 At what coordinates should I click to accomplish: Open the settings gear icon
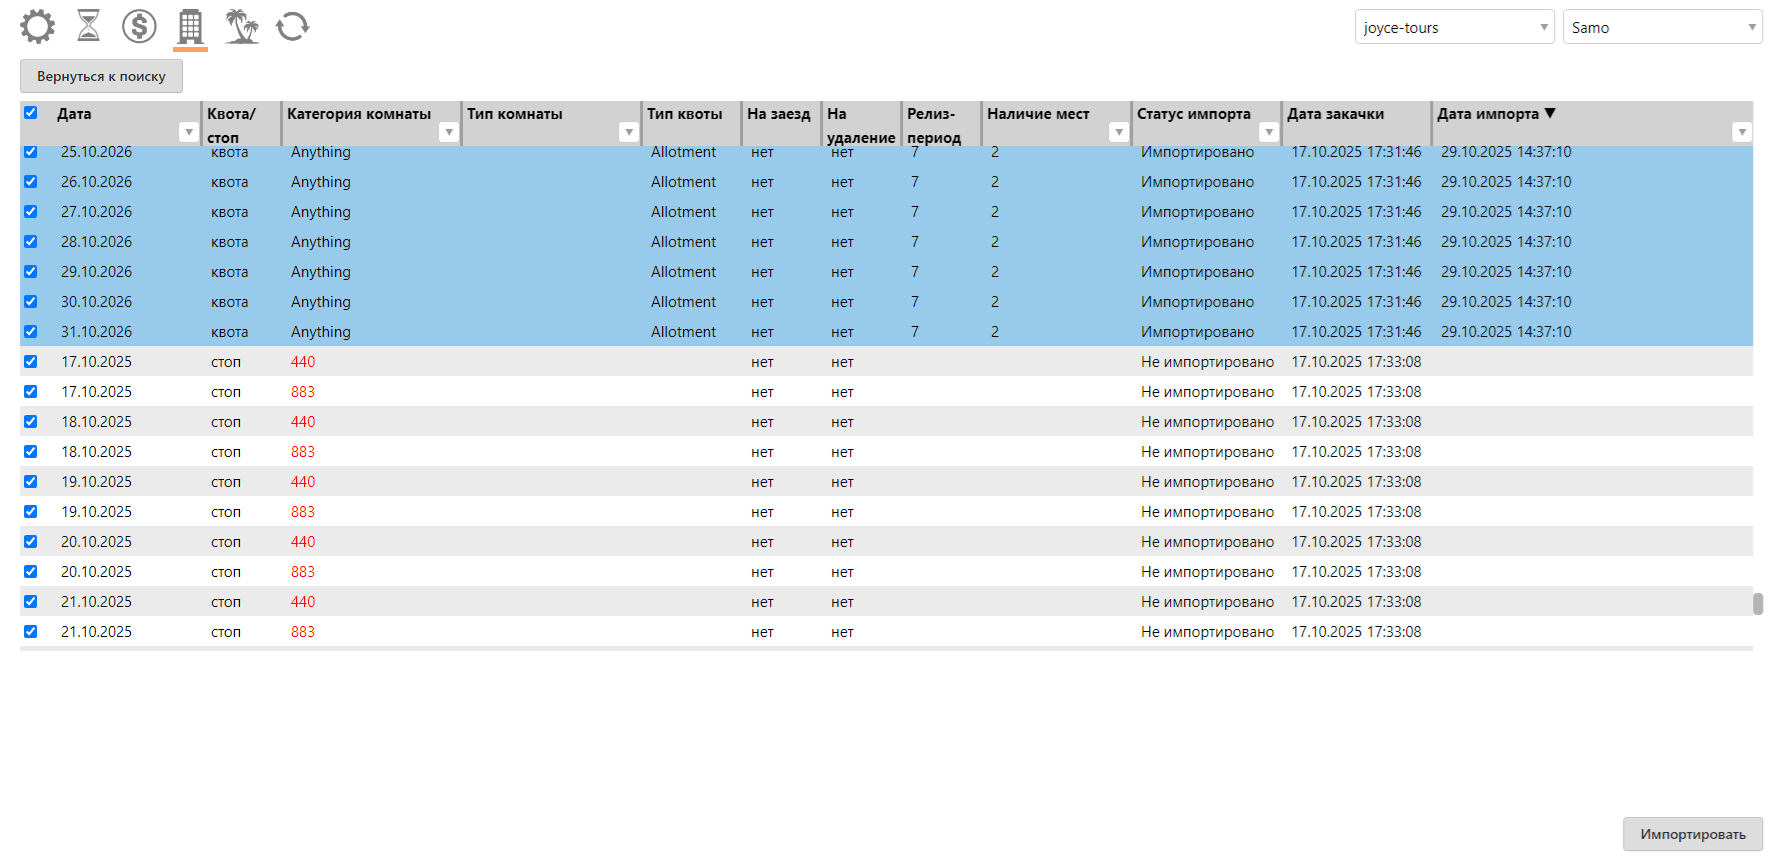pyautogui.click(x=37, y=26)
